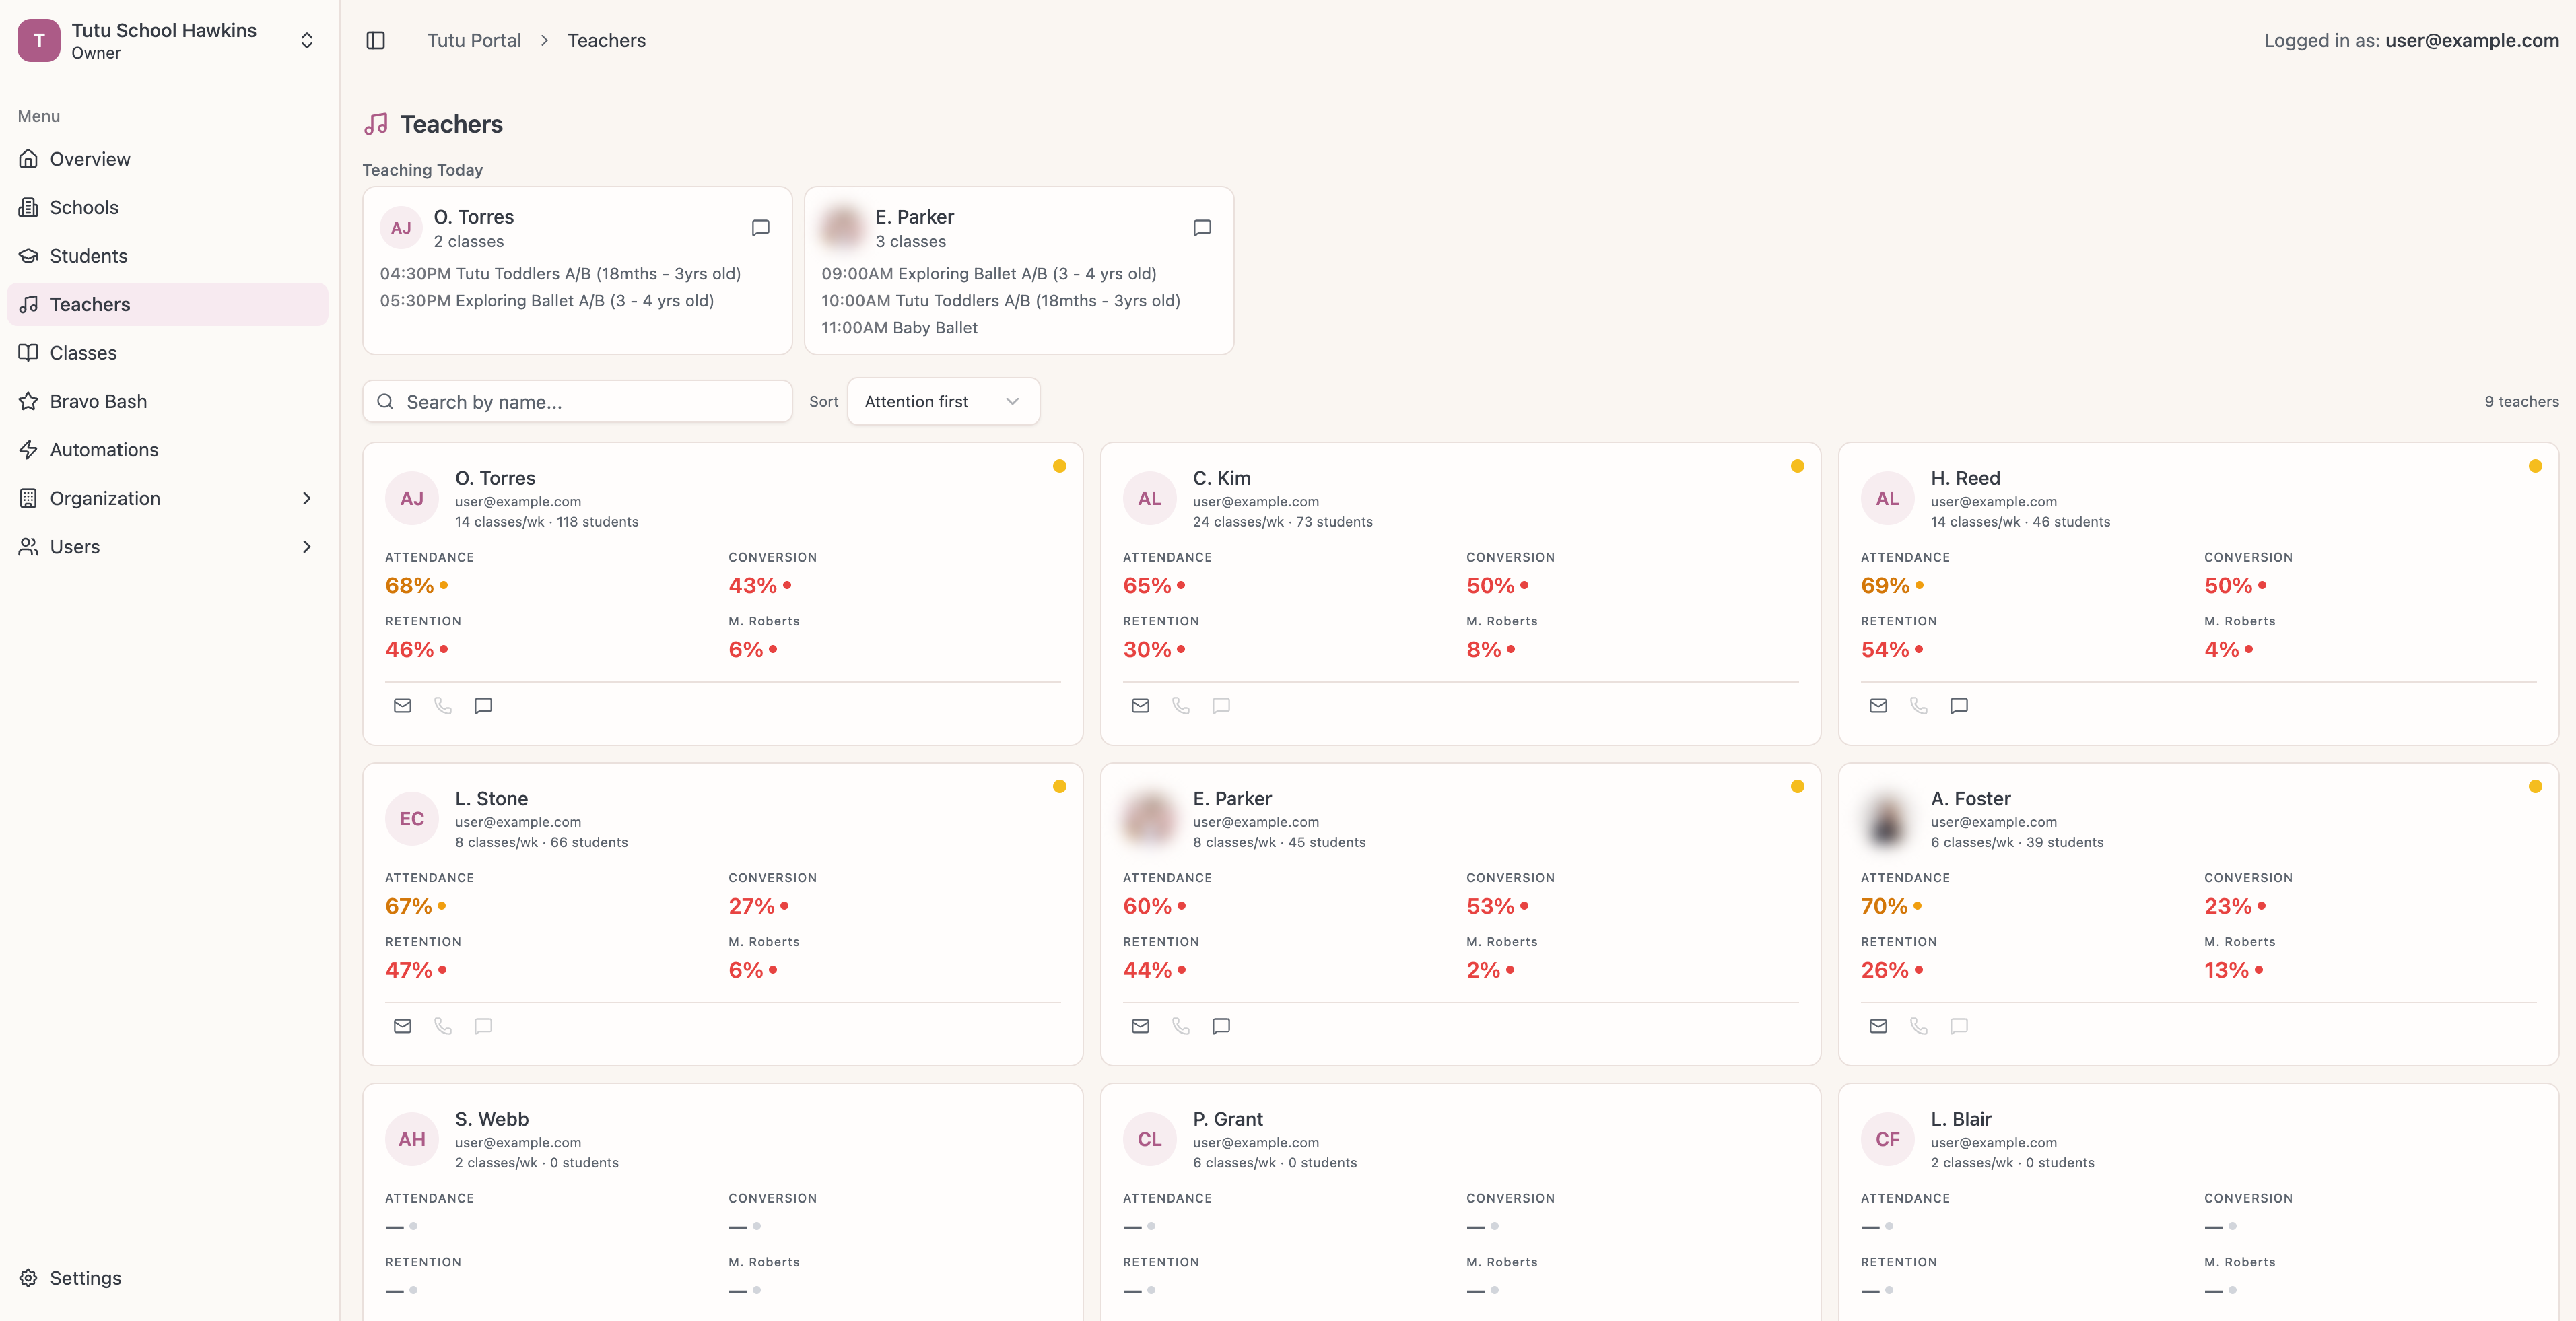
Task: Click email icon on O. Torres card
Action: (x=403, y=706)
